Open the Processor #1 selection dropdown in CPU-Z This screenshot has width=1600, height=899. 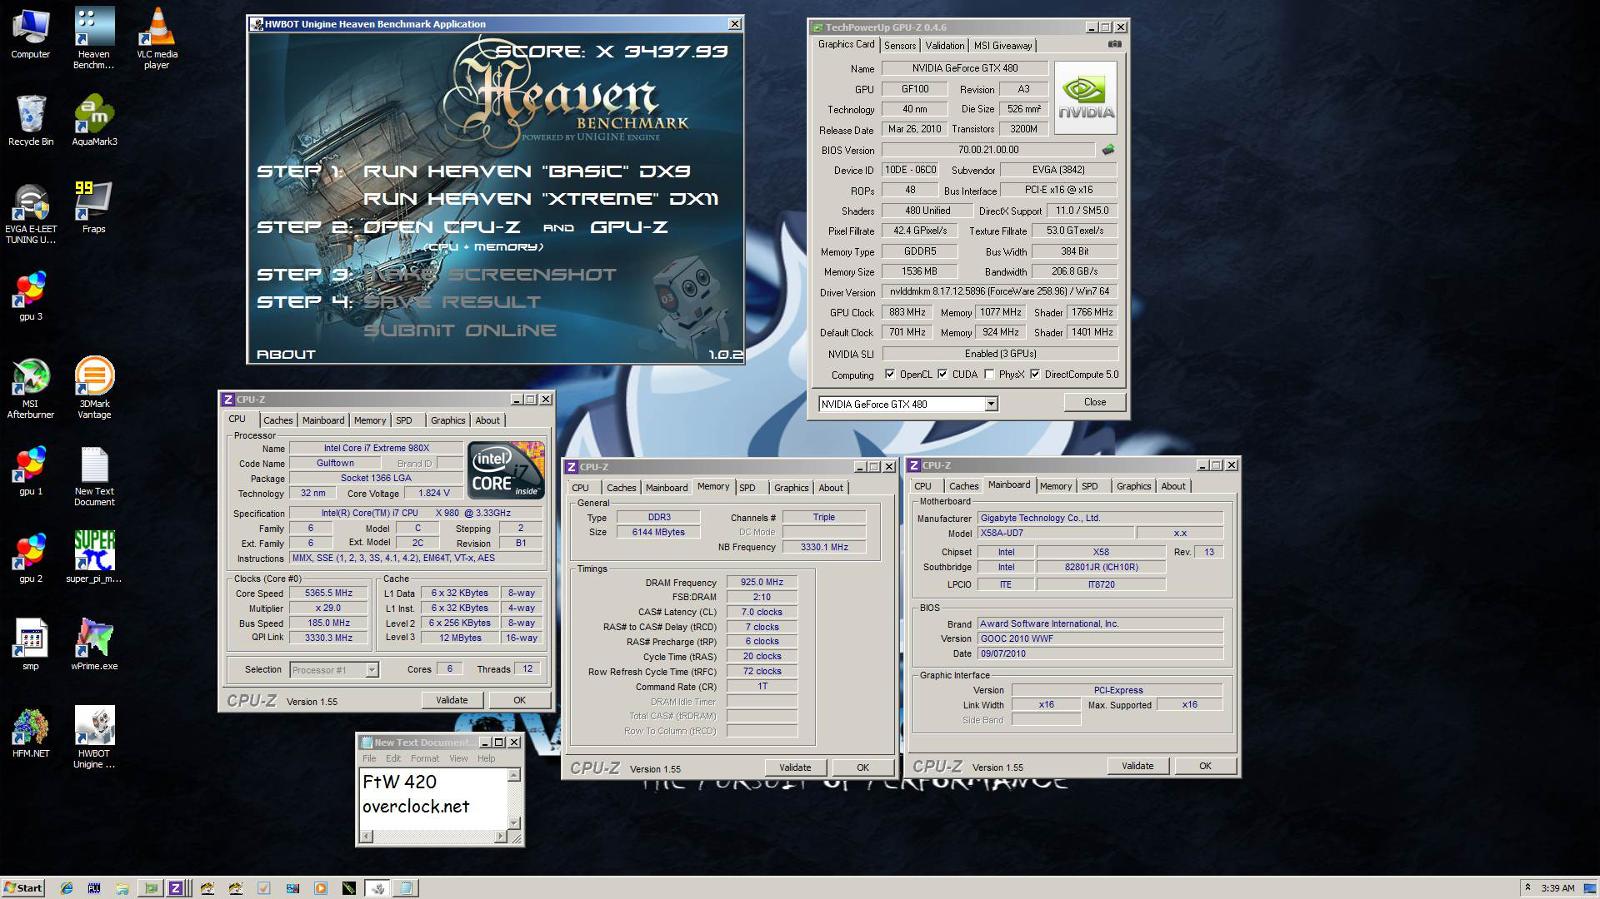372,670
